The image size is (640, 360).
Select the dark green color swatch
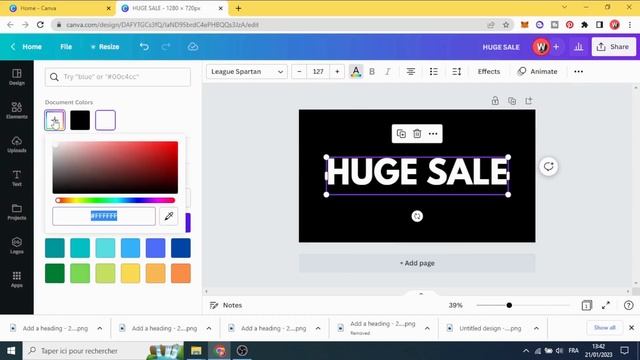(x=55, y=273)
